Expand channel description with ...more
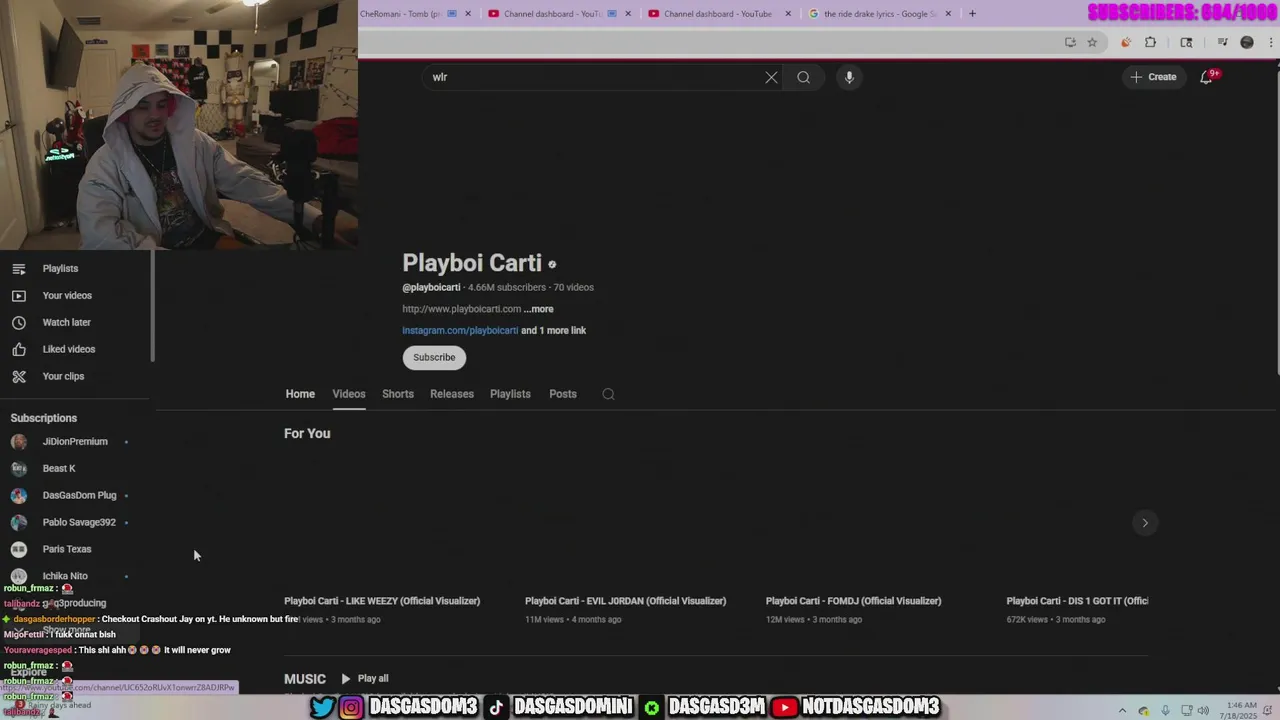The width and height of the screenshot is (1280, 720). [x=538, y=309]
